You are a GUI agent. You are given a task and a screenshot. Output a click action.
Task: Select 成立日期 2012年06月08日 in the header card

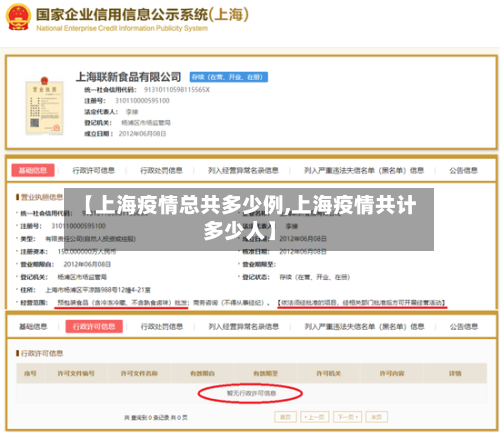click(x=142, y=134)
